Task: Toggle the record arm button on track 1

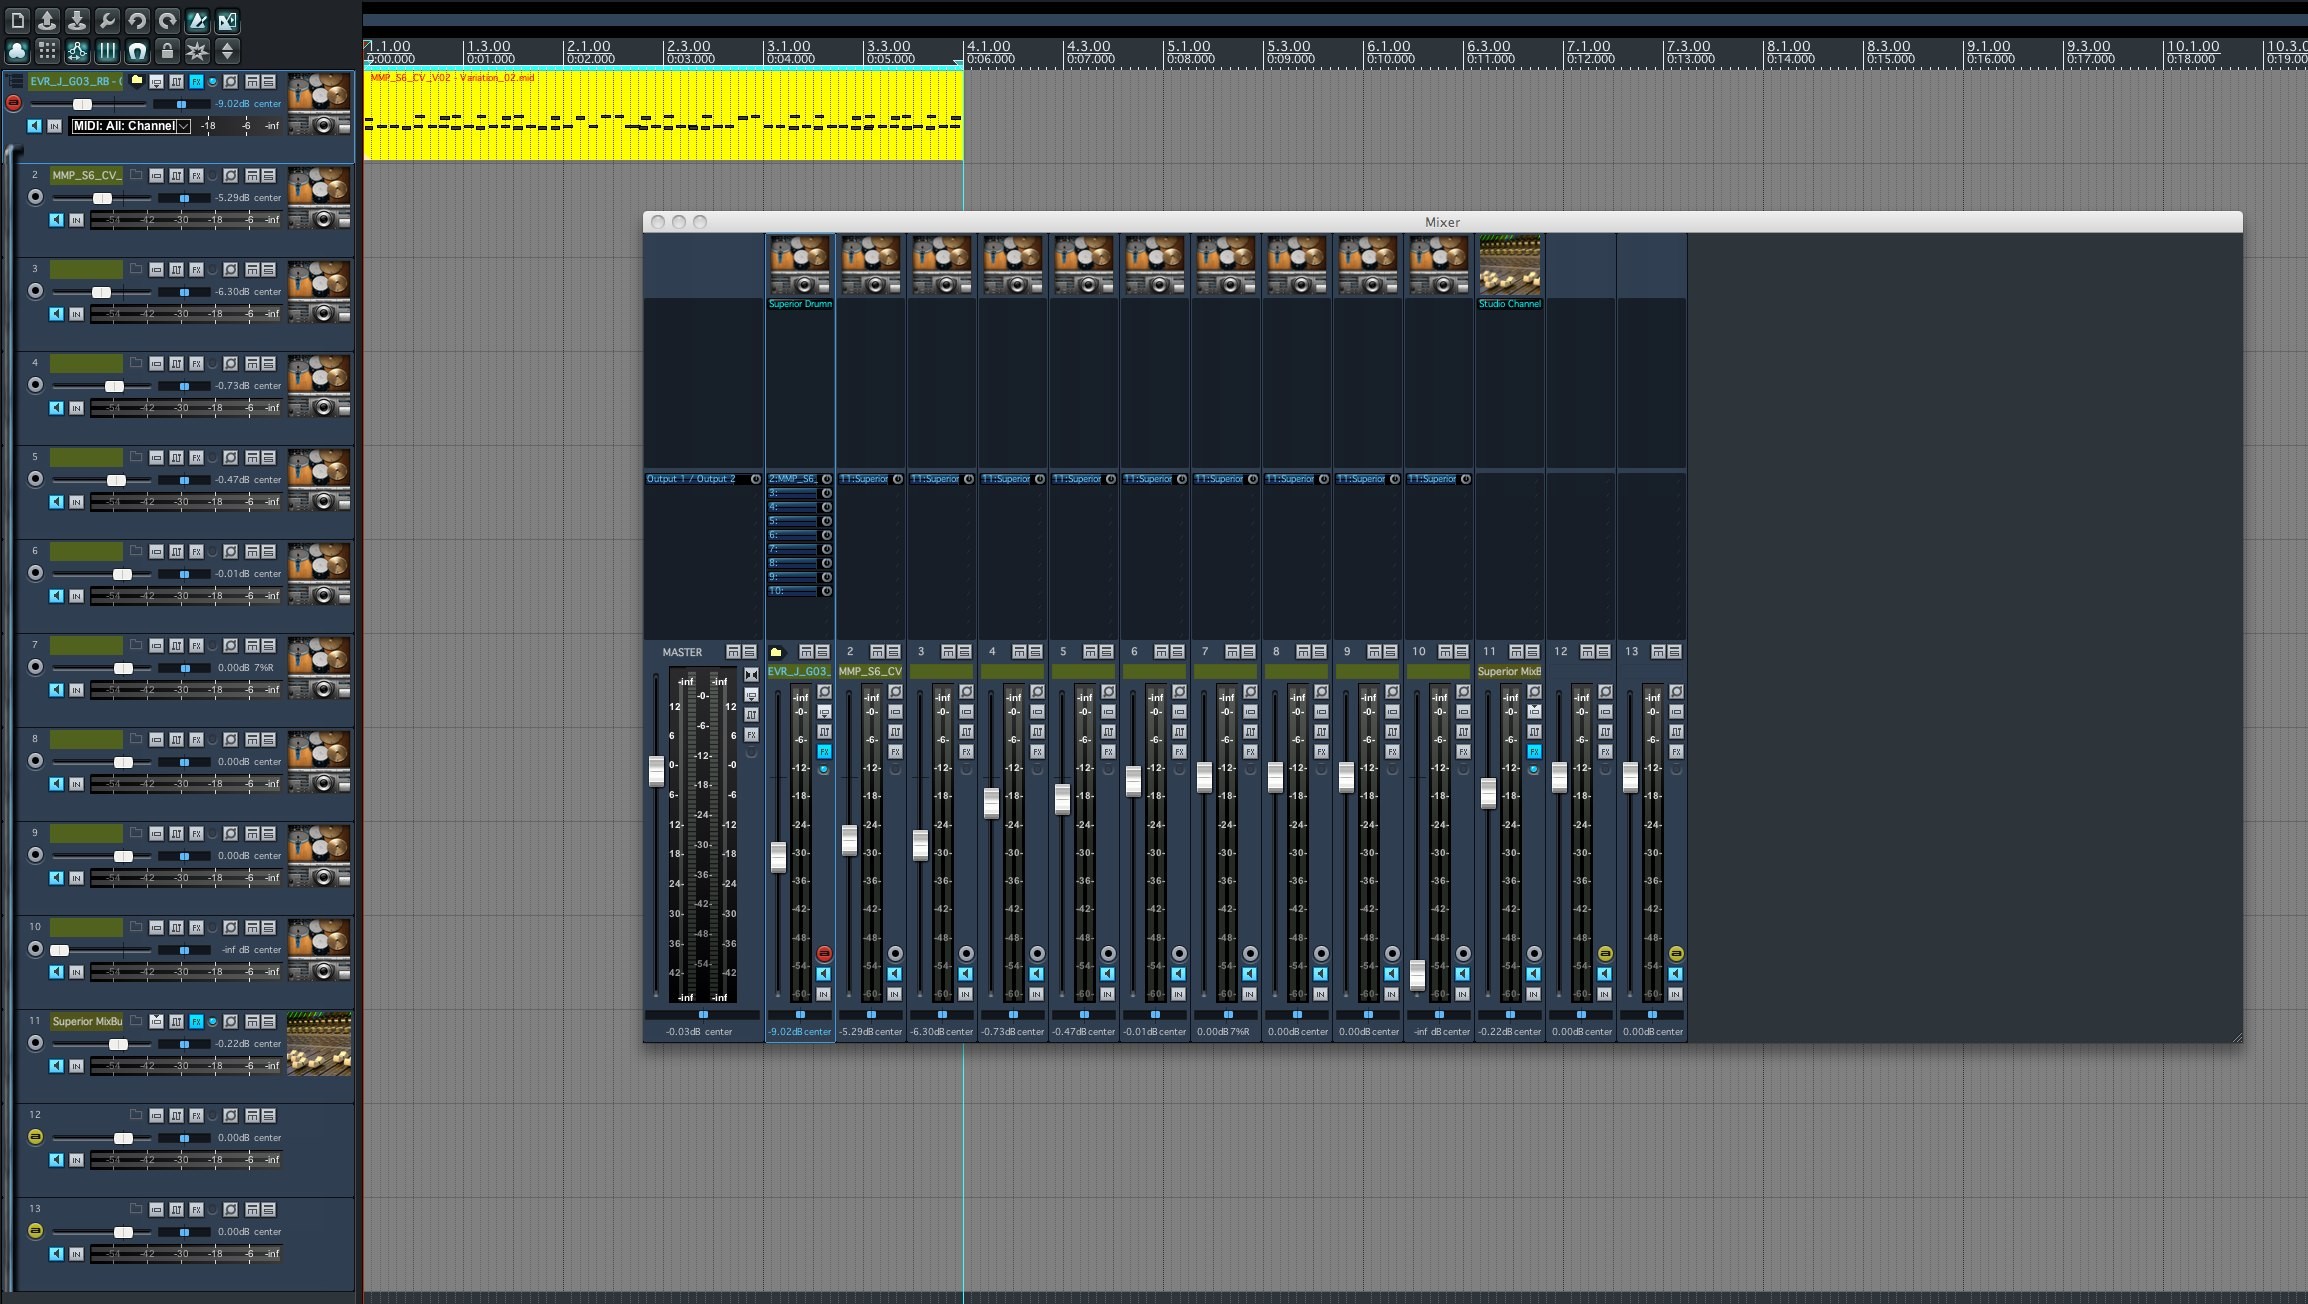Action: pos(13,103)
